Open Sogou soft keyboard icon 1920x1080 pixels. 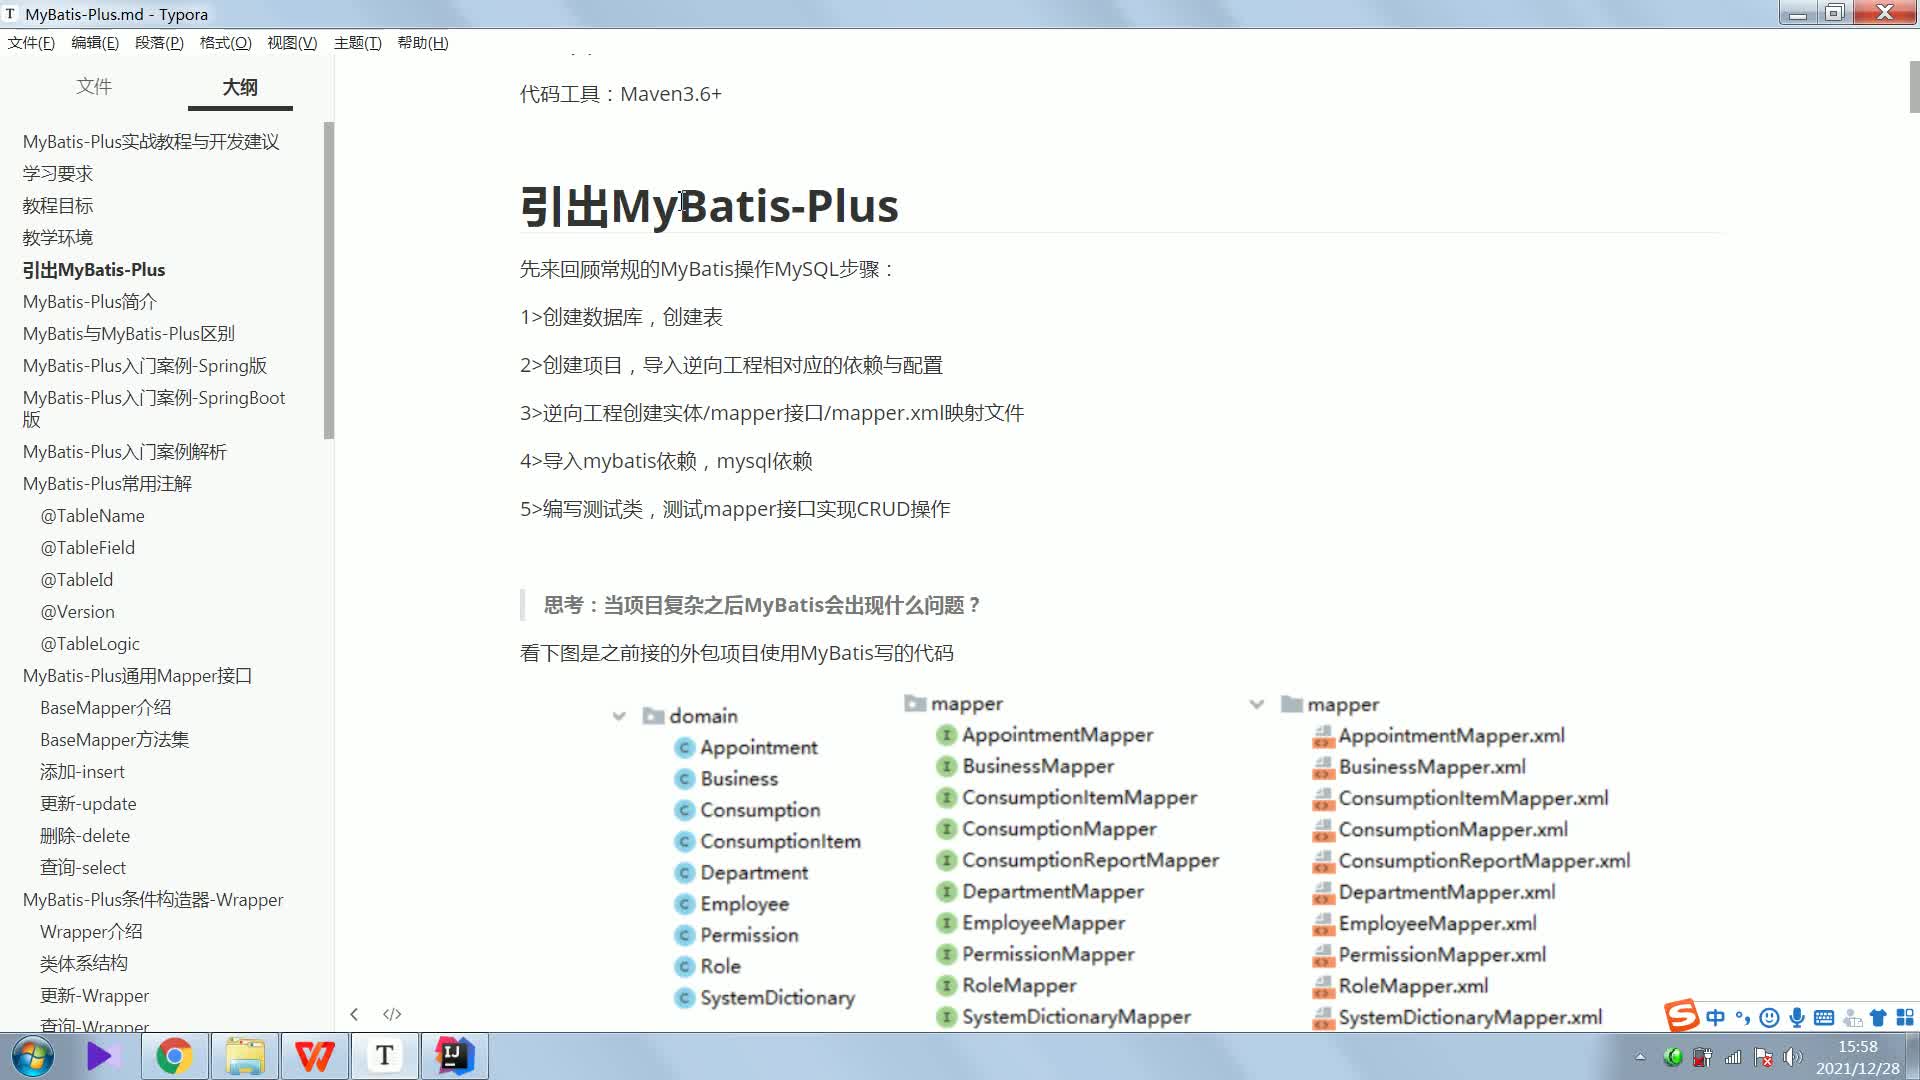coord(1824,1018)
